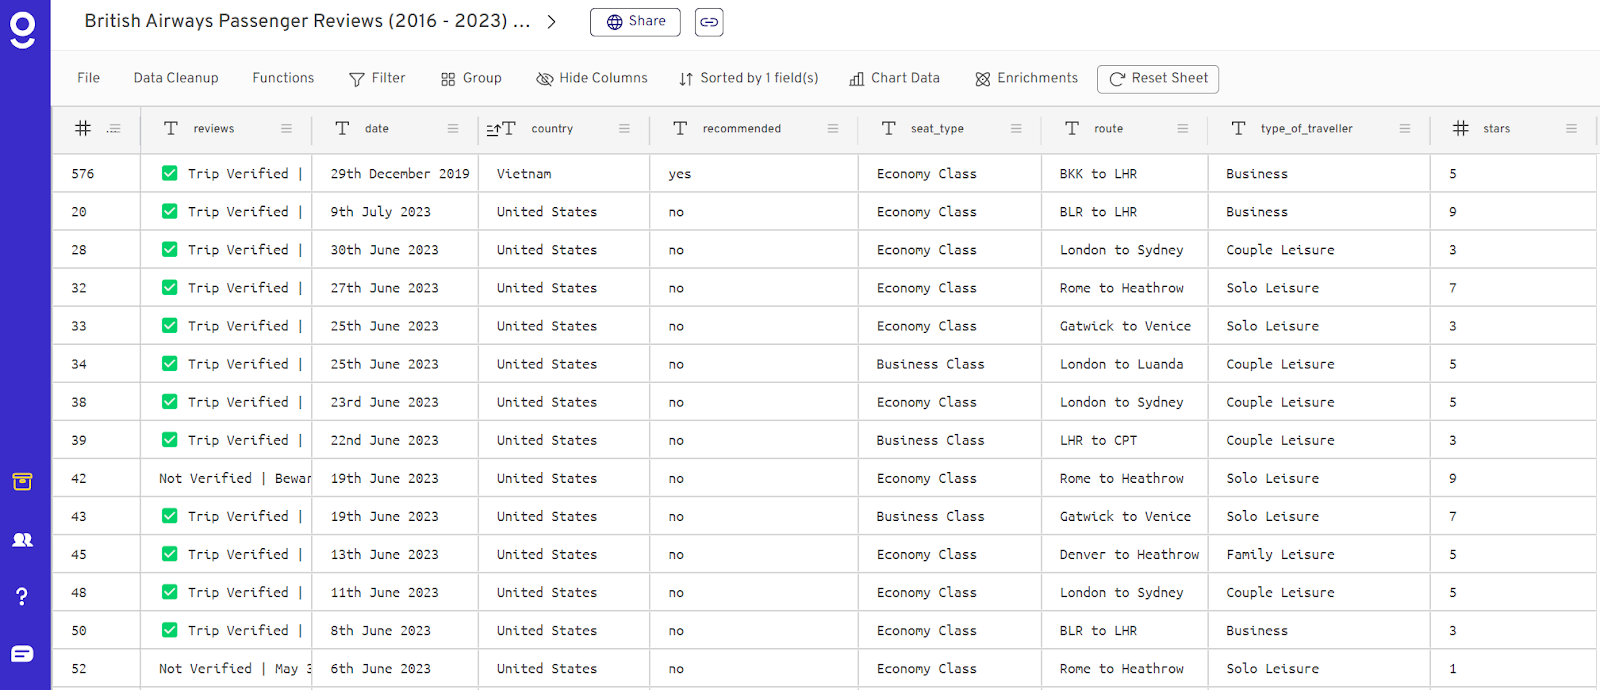Click the Trip Verified checkbox in row 50
This screenshot has width=1600, height=690.
pyautogui.click(x=170, y=630)
